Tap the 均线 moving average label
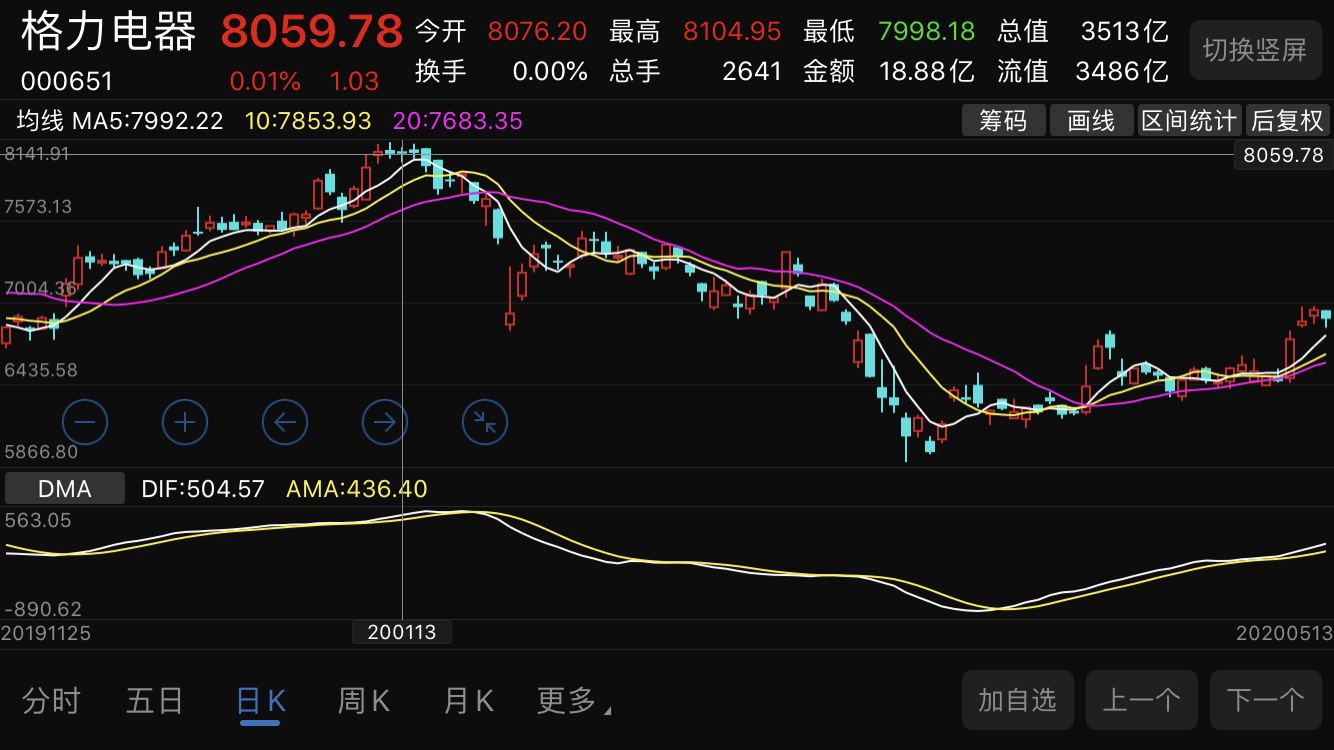Screen dimensions: 1334x750 coord(40,121)
